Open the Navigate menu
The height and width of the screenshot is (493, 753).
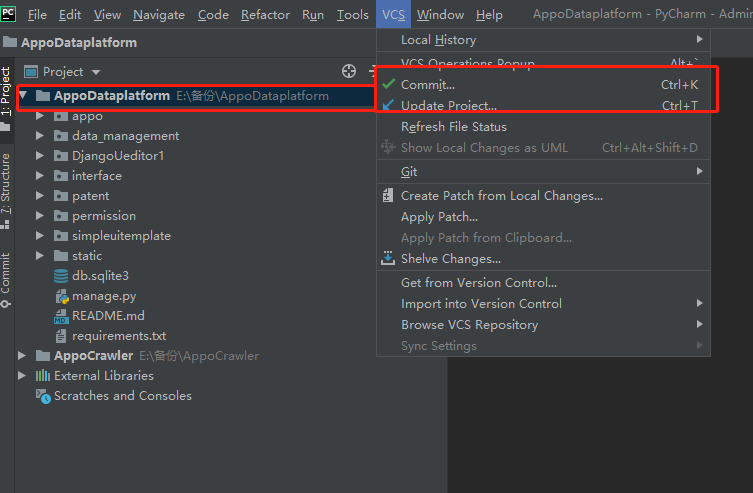pyautogui.click(x=159, y=15)
